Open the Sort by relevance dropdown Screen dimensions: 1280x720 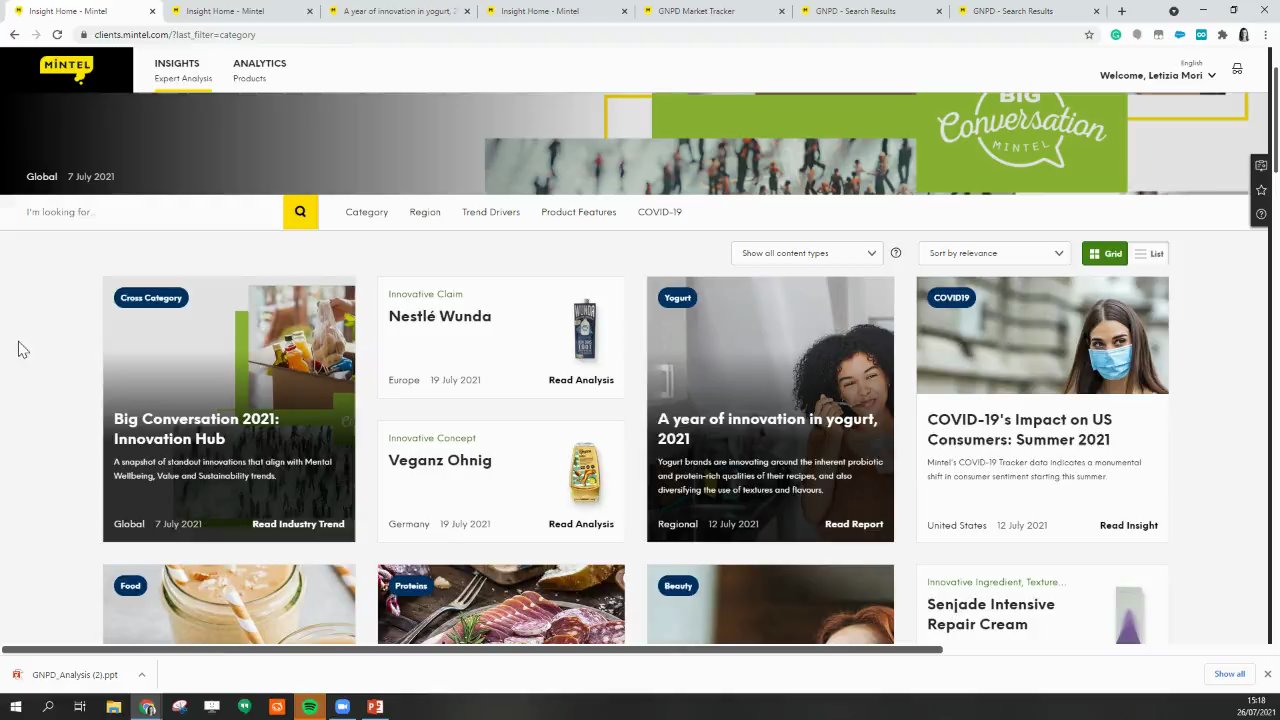click(995, 253)
